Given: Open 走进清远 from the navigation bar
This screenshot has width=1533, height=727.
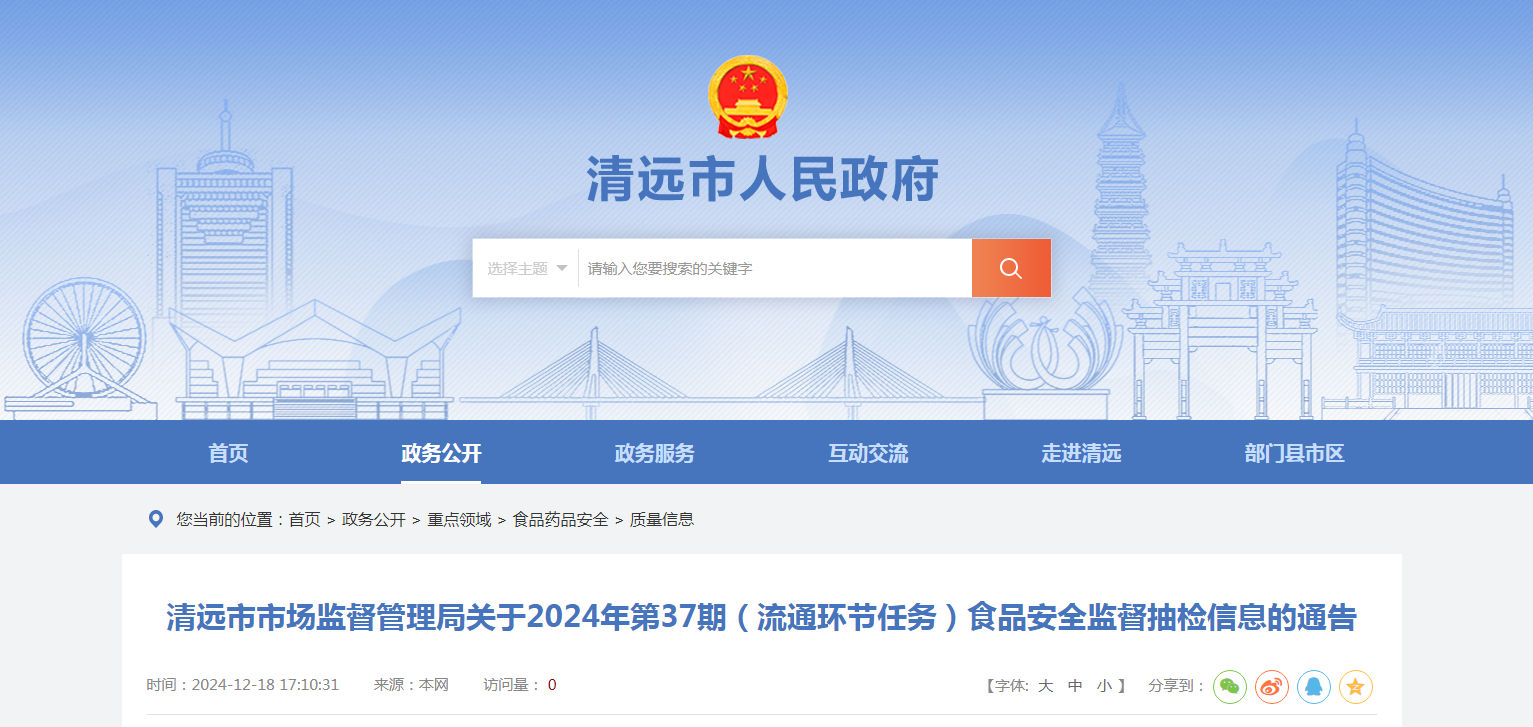Looking at the screenshot, I should pyautogui.click(x=1081, y=453).
